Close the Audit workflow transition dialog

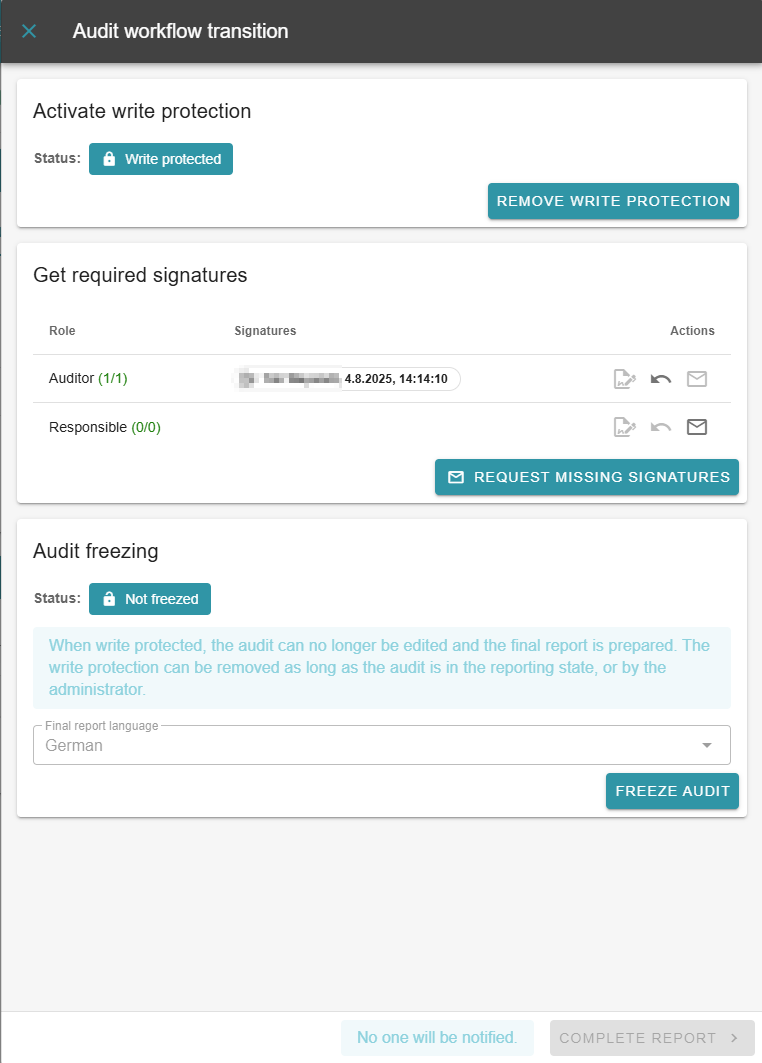(x=29, y=31)
